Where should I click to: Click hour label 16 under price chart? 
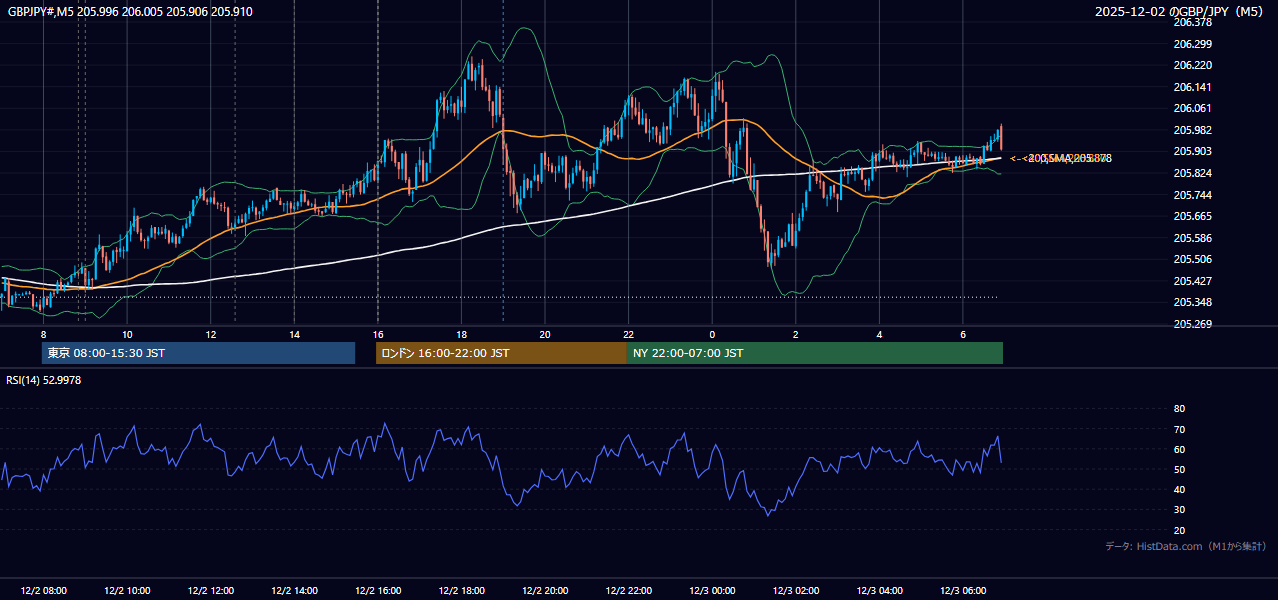[378, 334]
